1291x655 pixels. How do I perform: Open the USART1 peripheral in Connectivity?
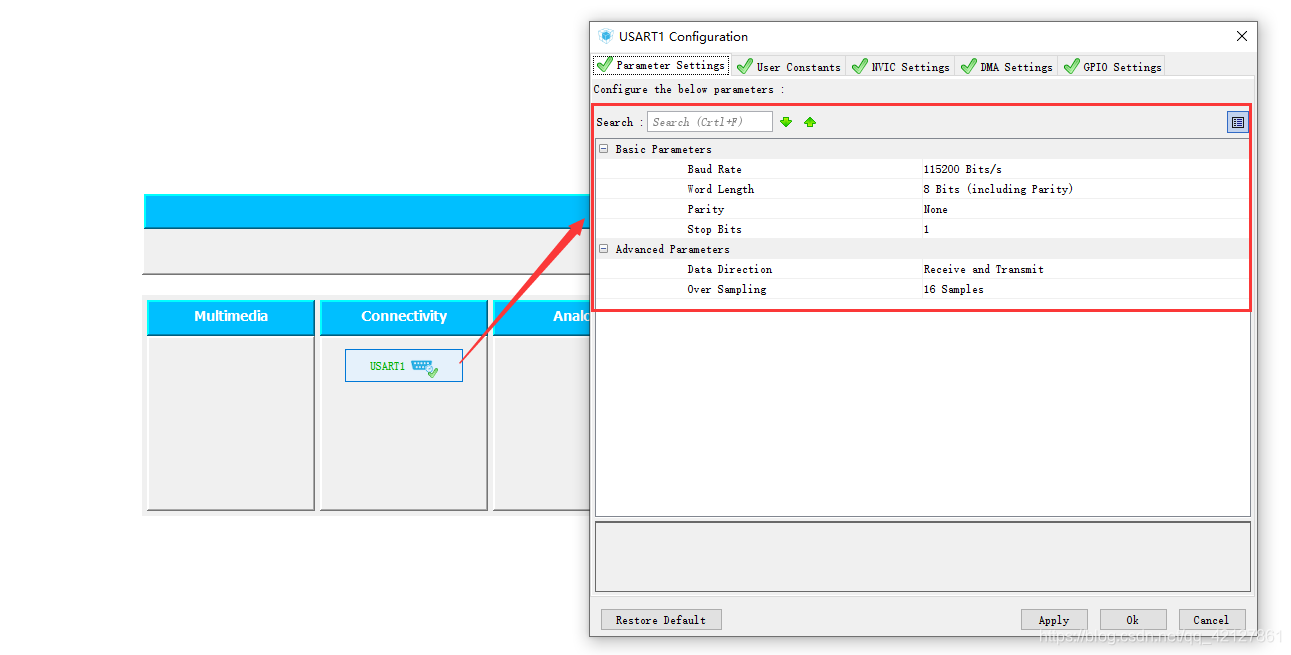pyautogui.click(x=404, y=365)
